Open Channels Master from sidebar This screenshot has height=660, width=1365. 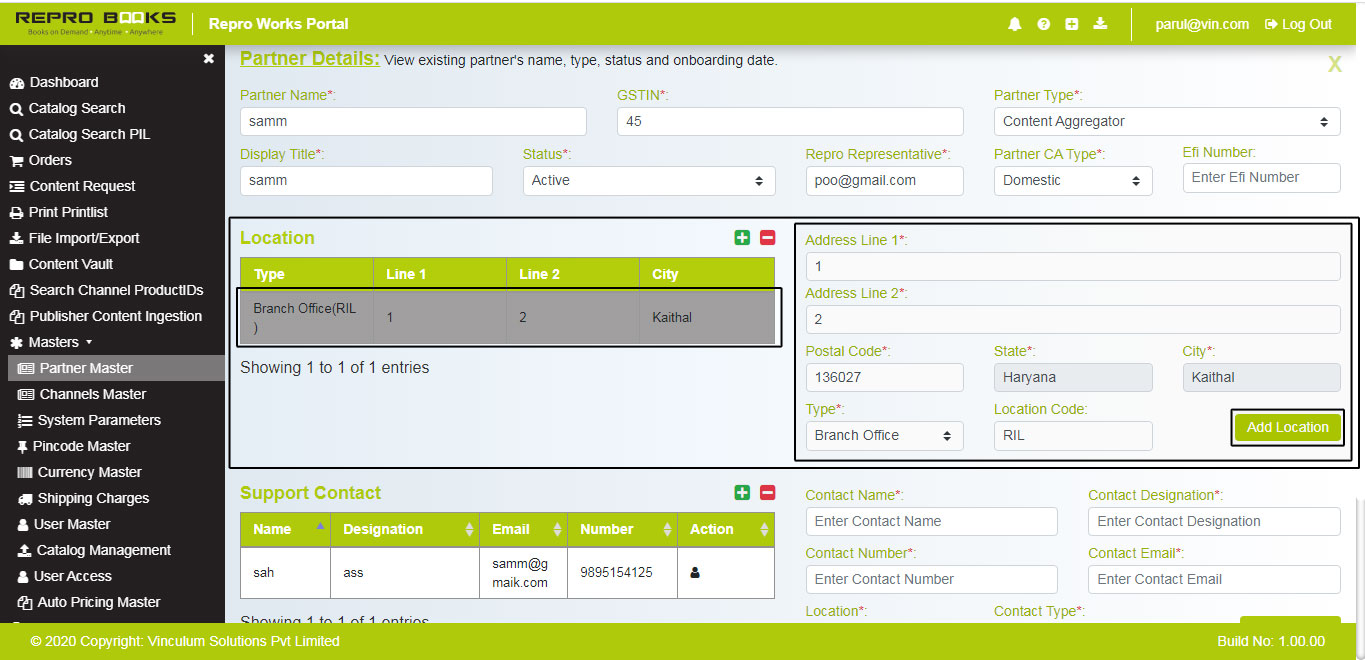point(92,394)
